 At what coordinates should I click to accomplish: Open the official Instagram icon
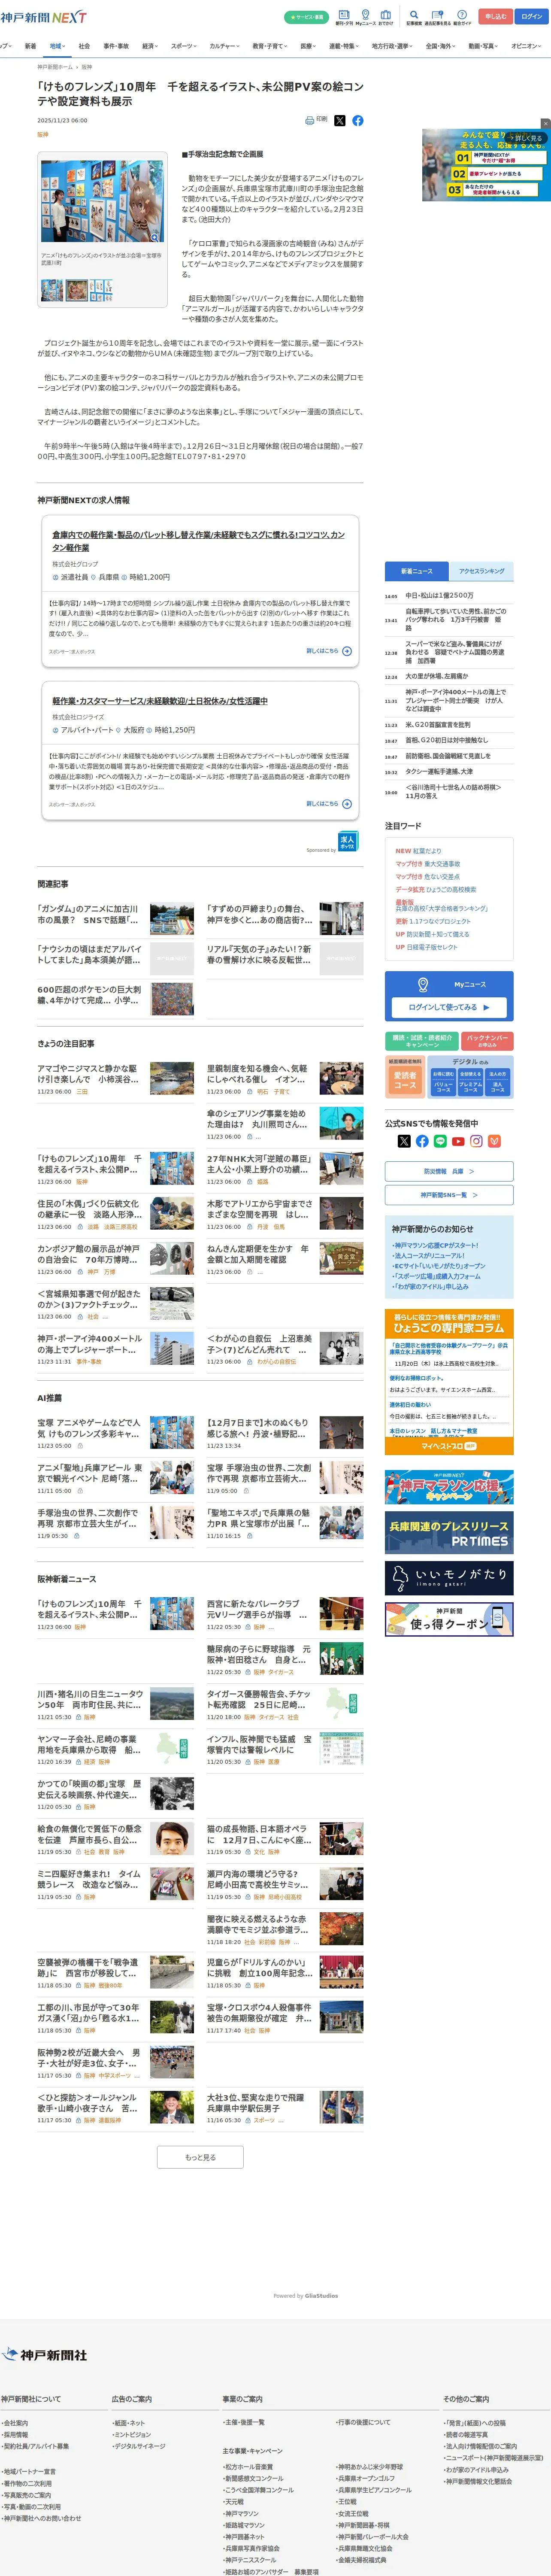(476, 1141)
